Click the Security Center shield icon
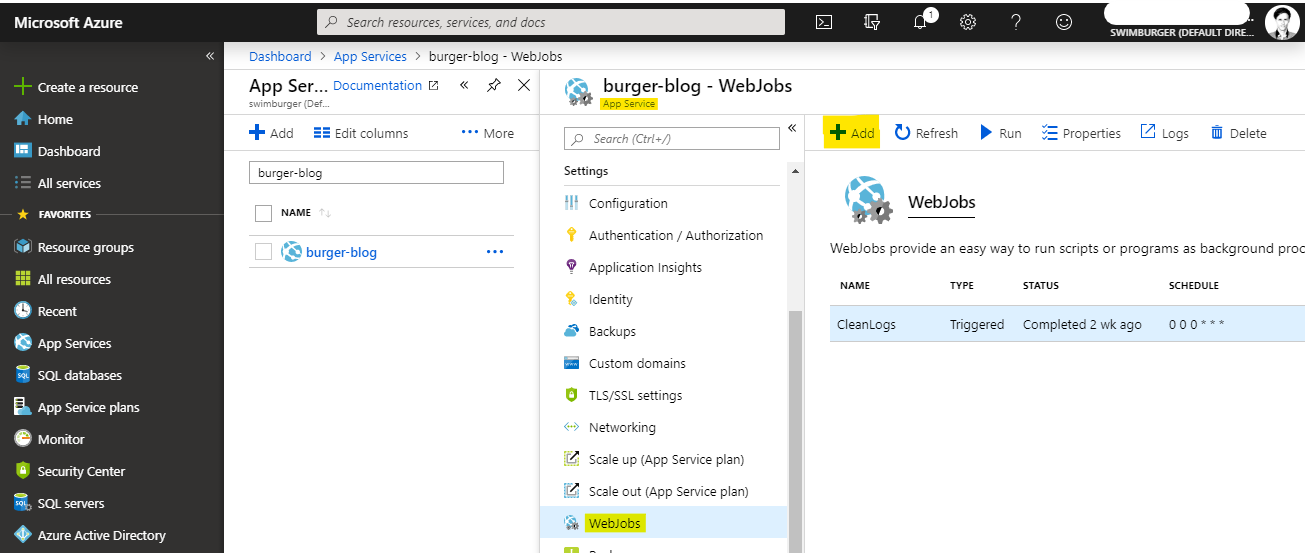Viewport: 1305px width, 553px height. (23, 471)
